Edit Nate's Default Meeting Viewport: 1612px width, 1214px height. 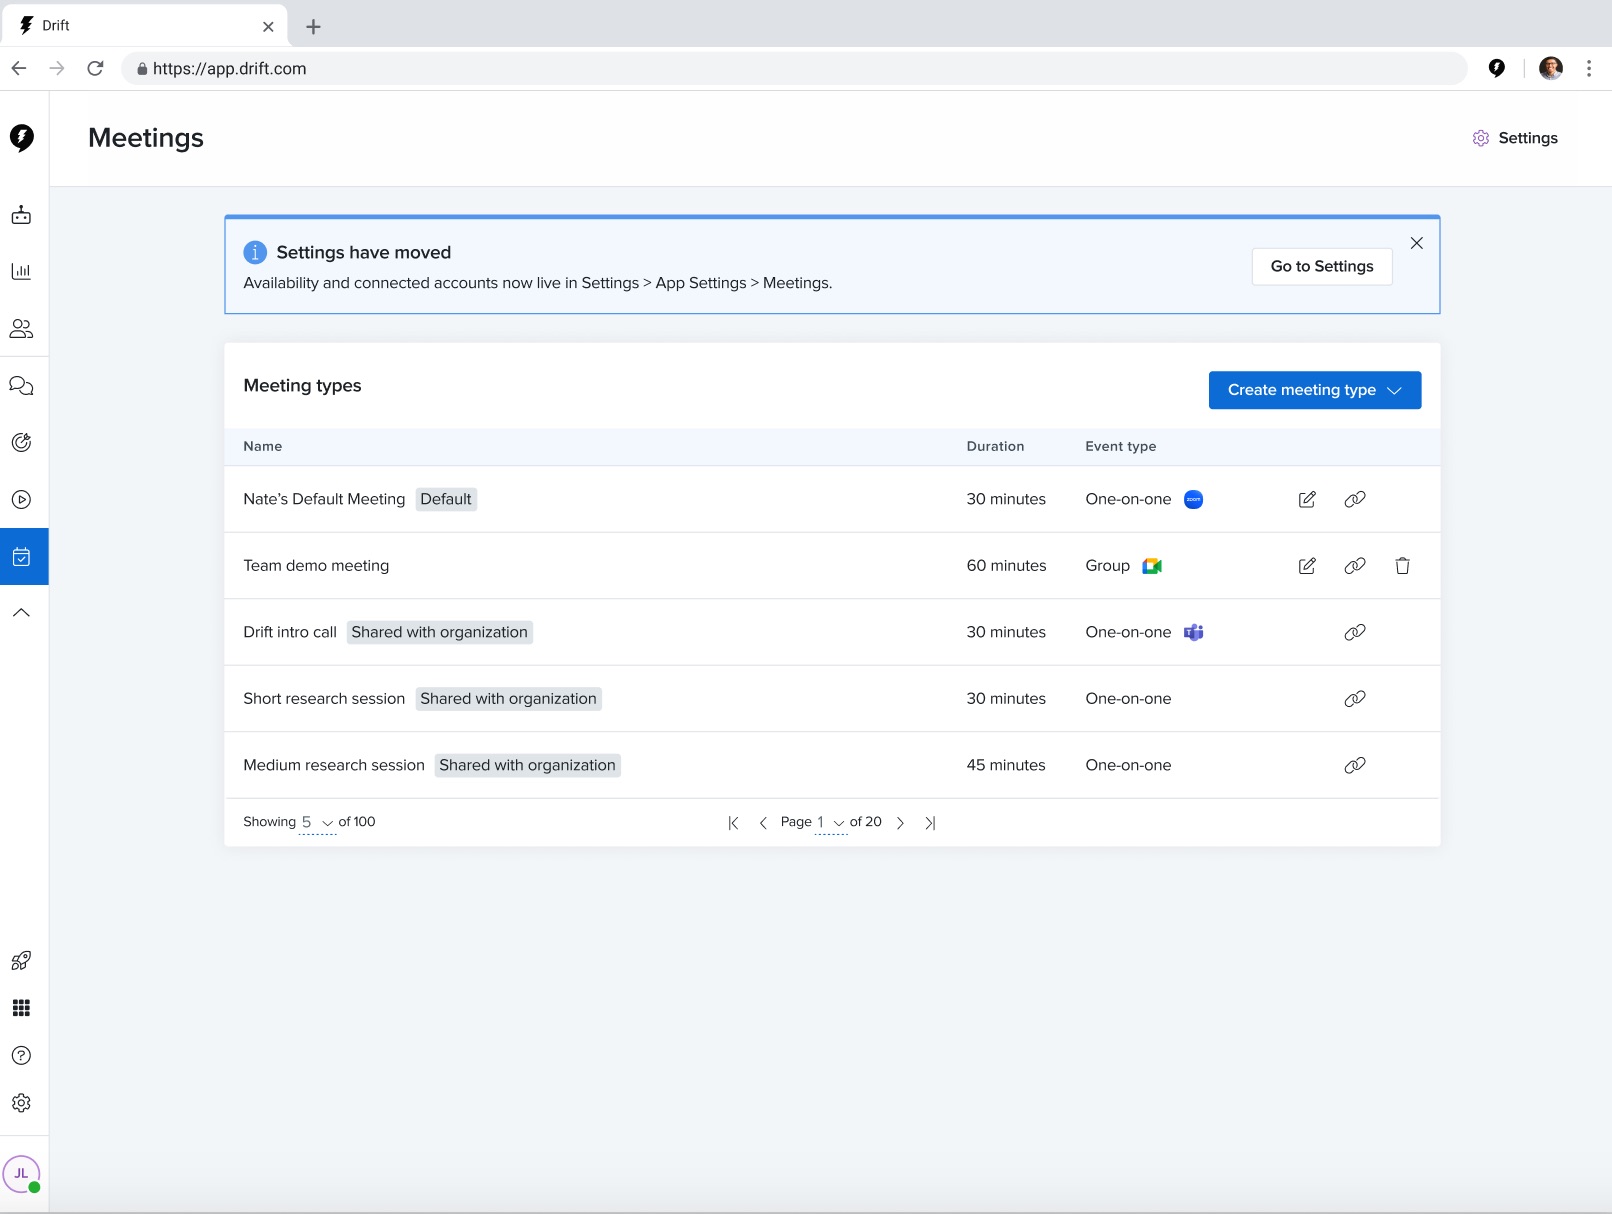(x=1307, y=499)
